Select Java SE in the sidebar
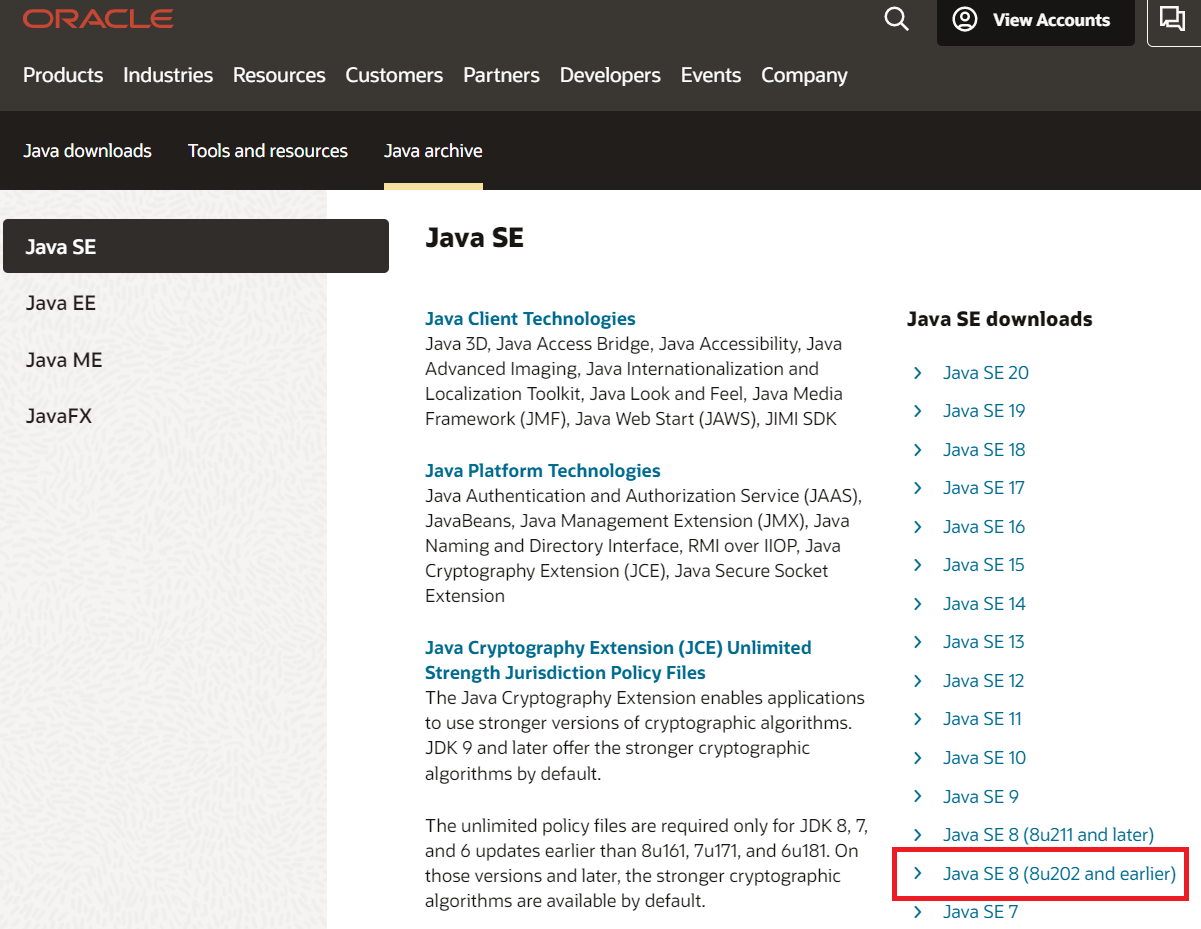Viewport: 1201px width, 929px height. click(x=196, y=246)
